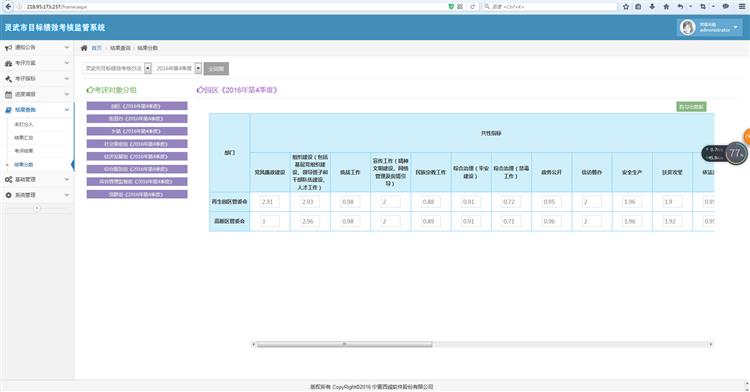The width and height of the screenshot is (750, 392).
Task: Go back using the browser back arrow
Action: click(8, 7)
